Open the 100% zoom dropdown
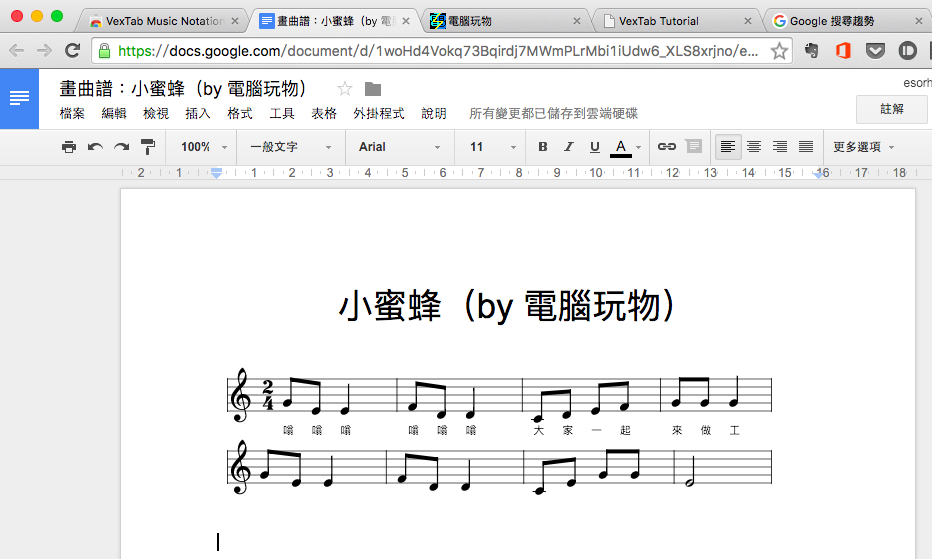The image size is (932, 559). pyautogui.click(x=204, y=147)
